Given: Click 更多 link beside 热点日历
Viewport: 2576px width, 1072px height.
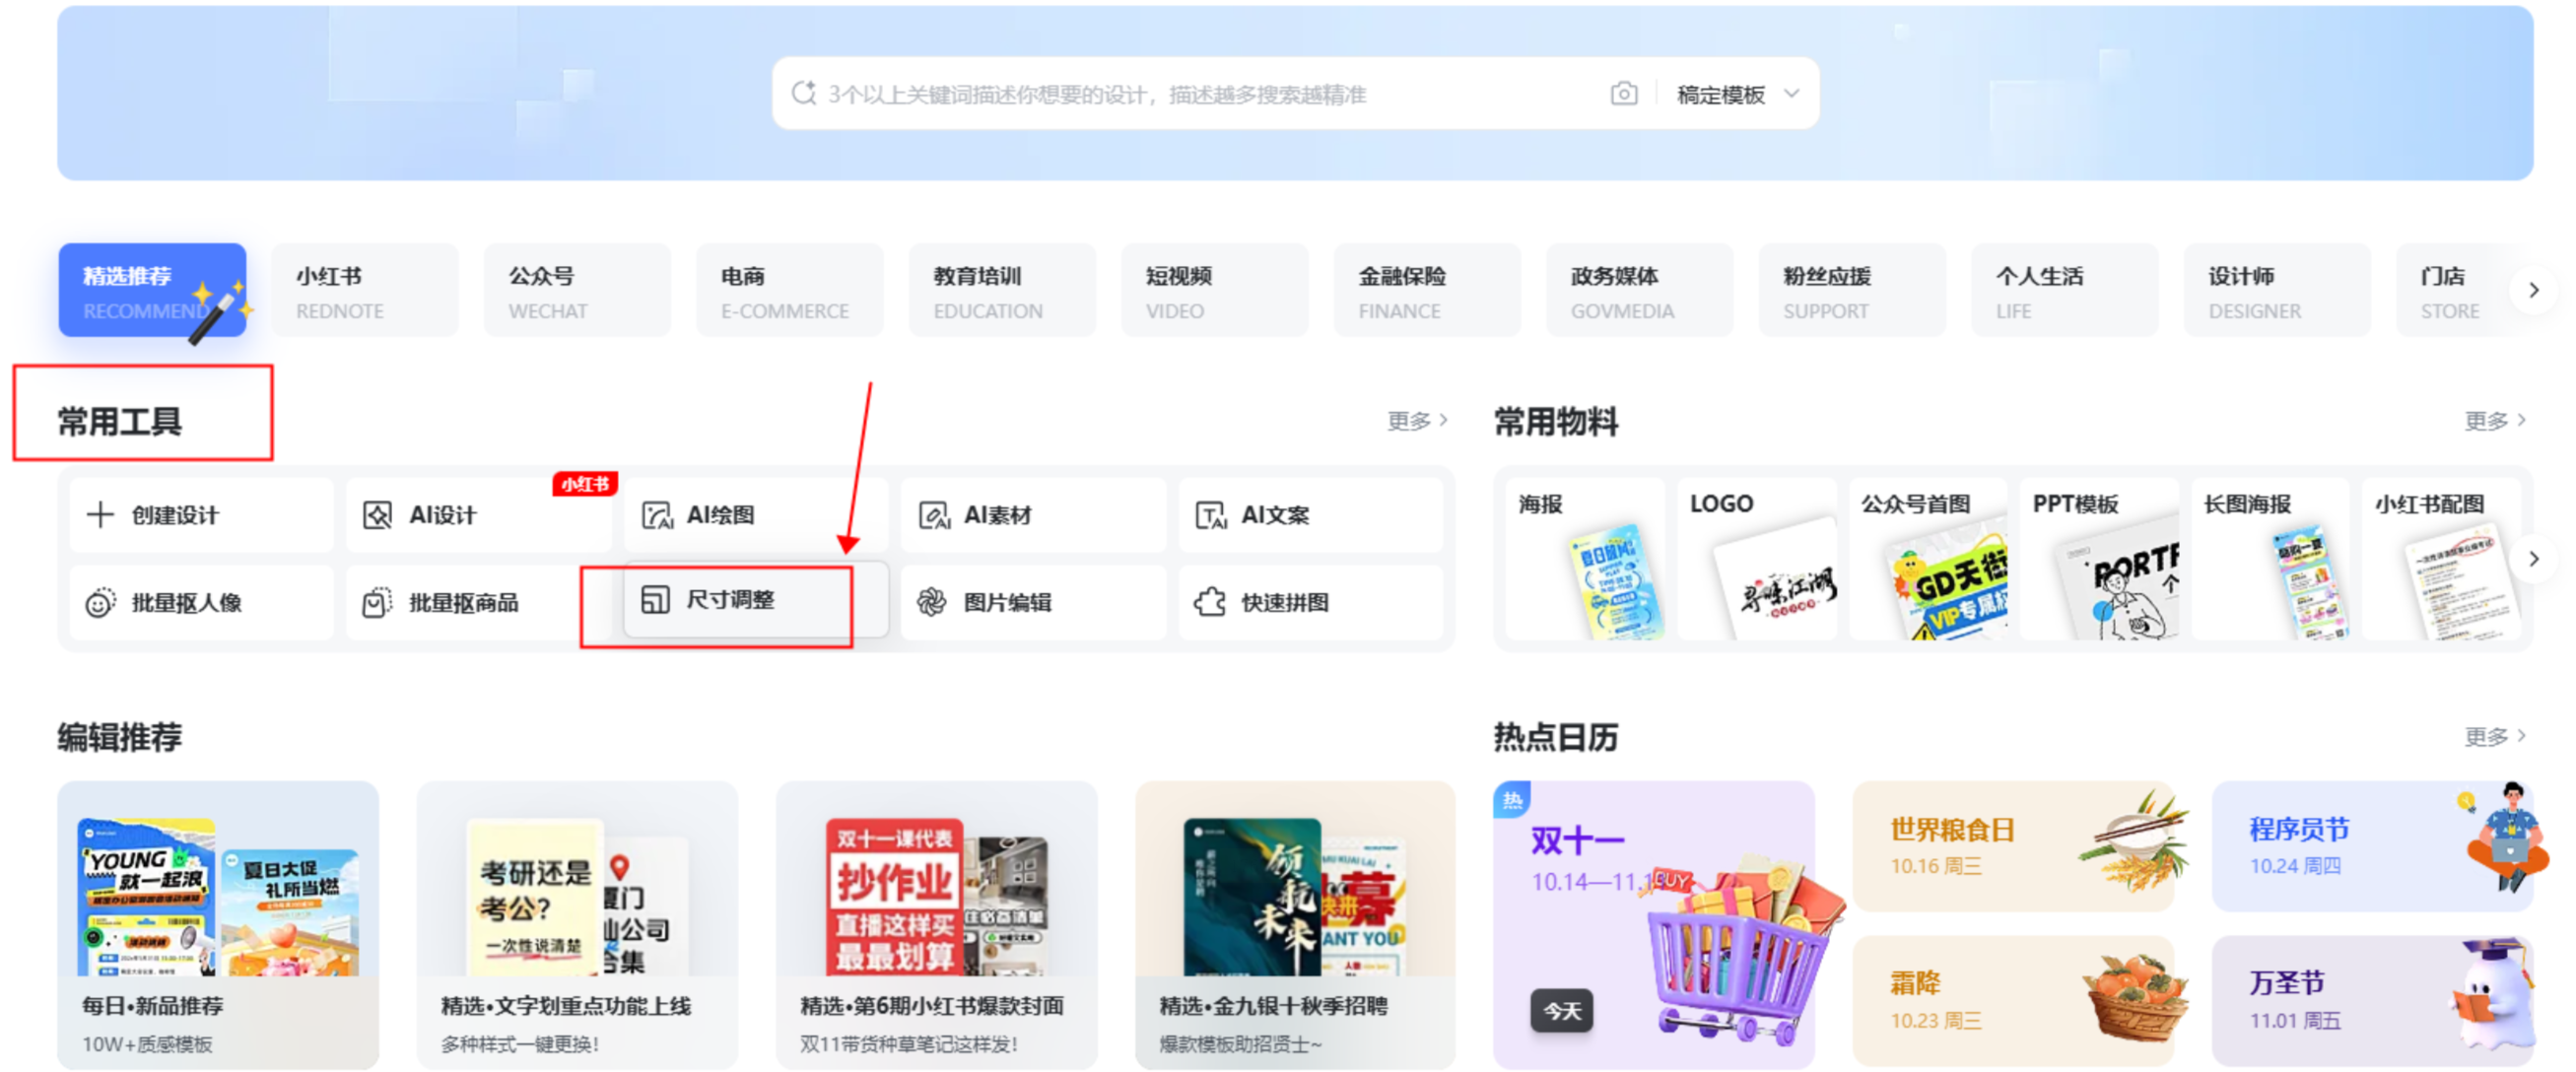Looking at the screenshot, I should [x=2494, y=737].
